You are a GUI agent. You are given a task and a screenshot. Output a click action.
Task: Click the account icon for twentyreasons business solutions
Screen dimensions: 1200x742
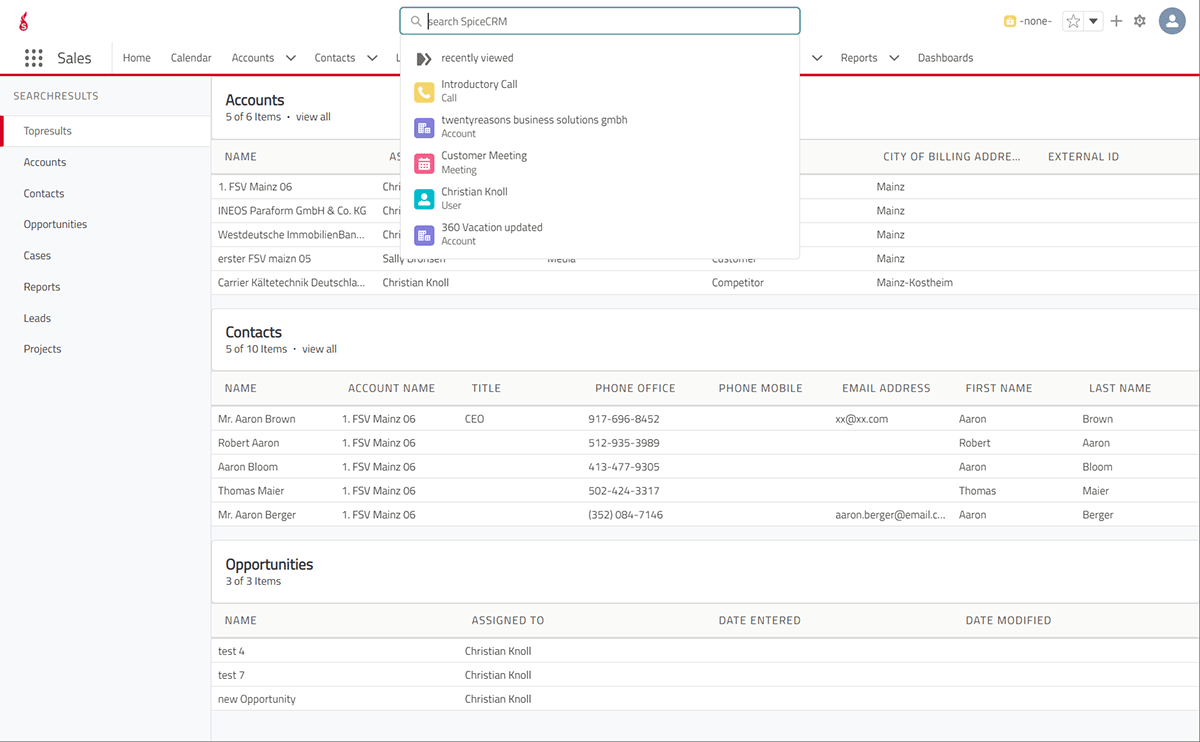[x=424, y=127]
